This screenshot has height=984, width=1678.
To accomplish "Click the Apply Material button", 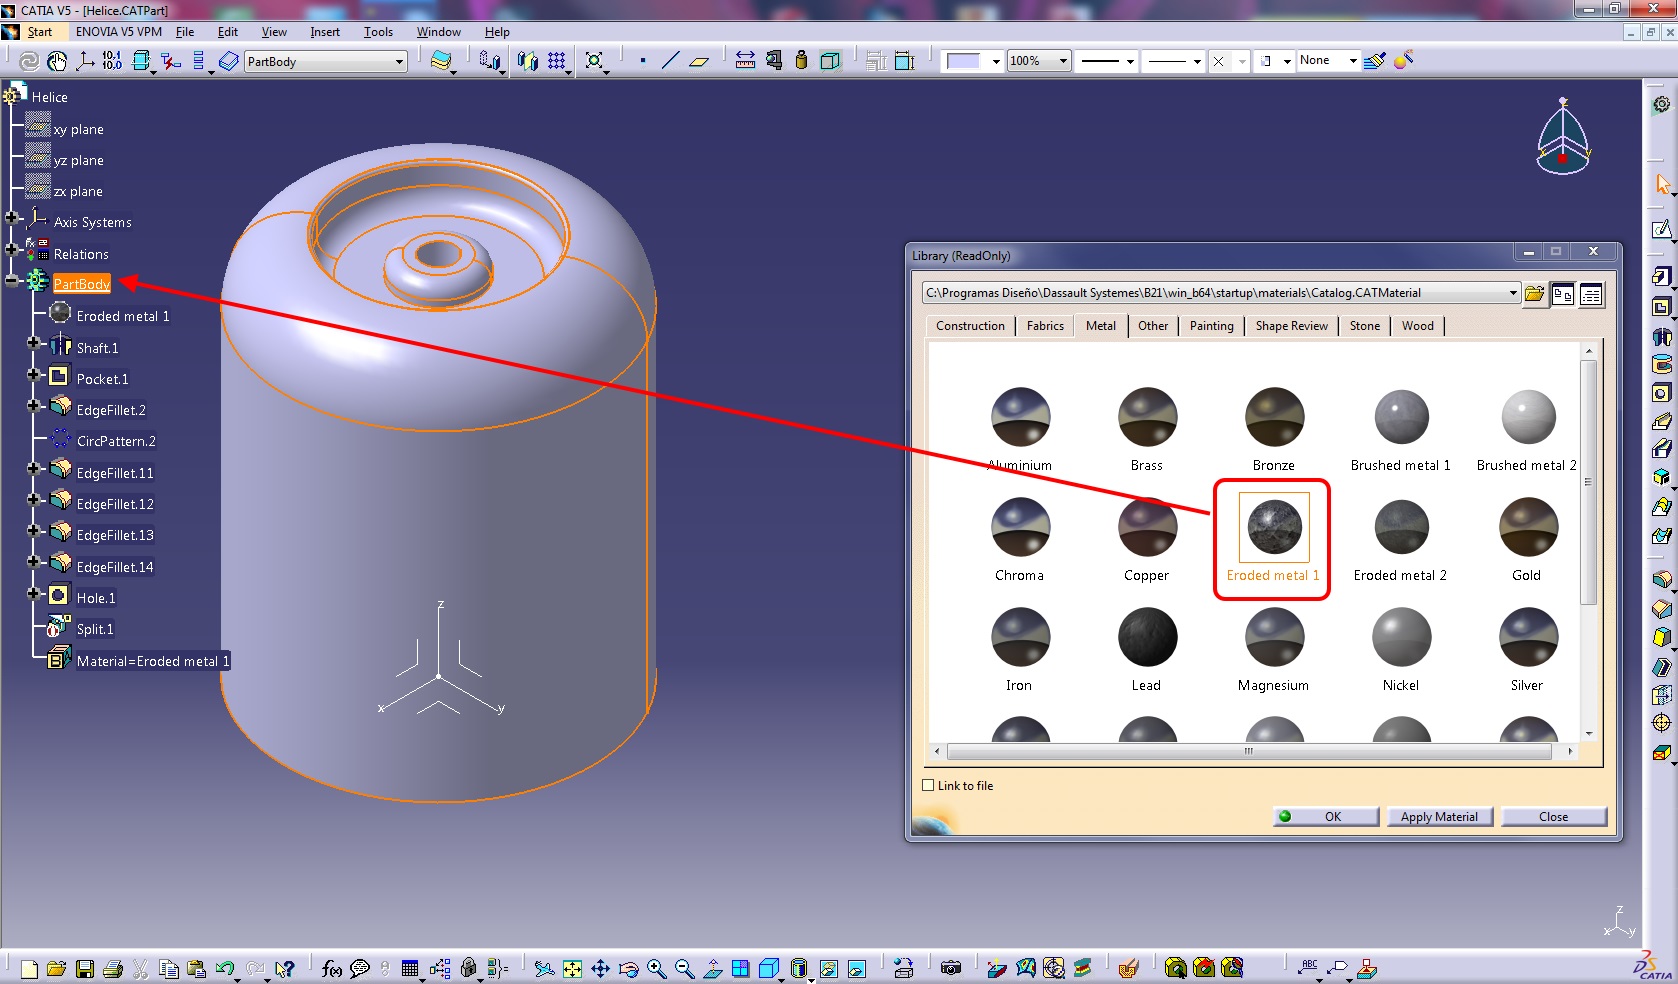I will click(1439, 816).
